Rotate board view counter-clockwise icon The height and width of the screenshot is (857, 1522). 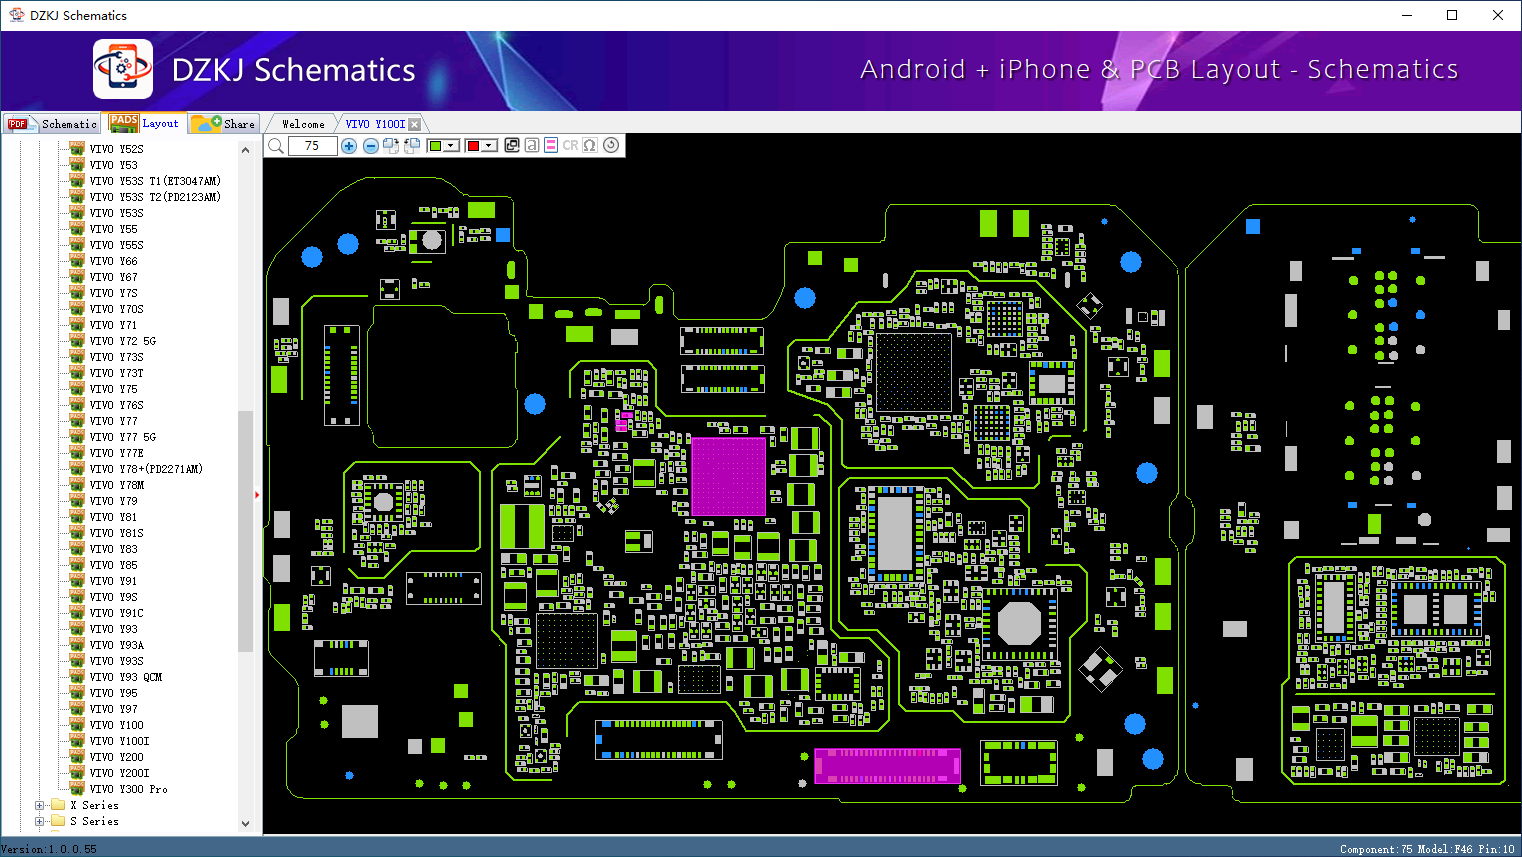pos(411,146)
